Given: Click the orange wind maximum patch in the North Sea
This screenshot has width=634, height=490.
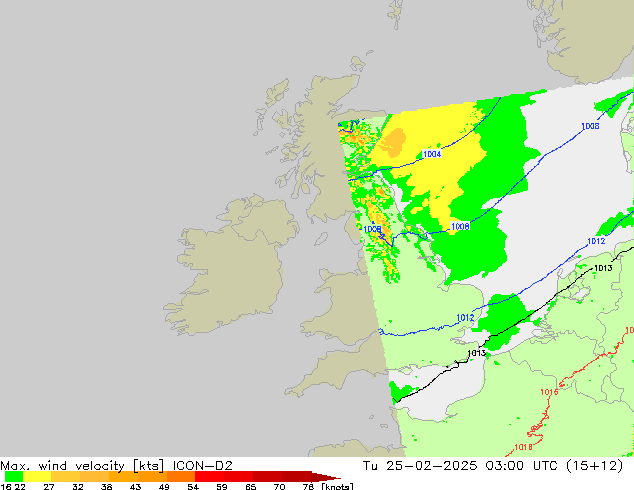Looking at the screenshot, I should pyautogui.click(x=393, y=143).
